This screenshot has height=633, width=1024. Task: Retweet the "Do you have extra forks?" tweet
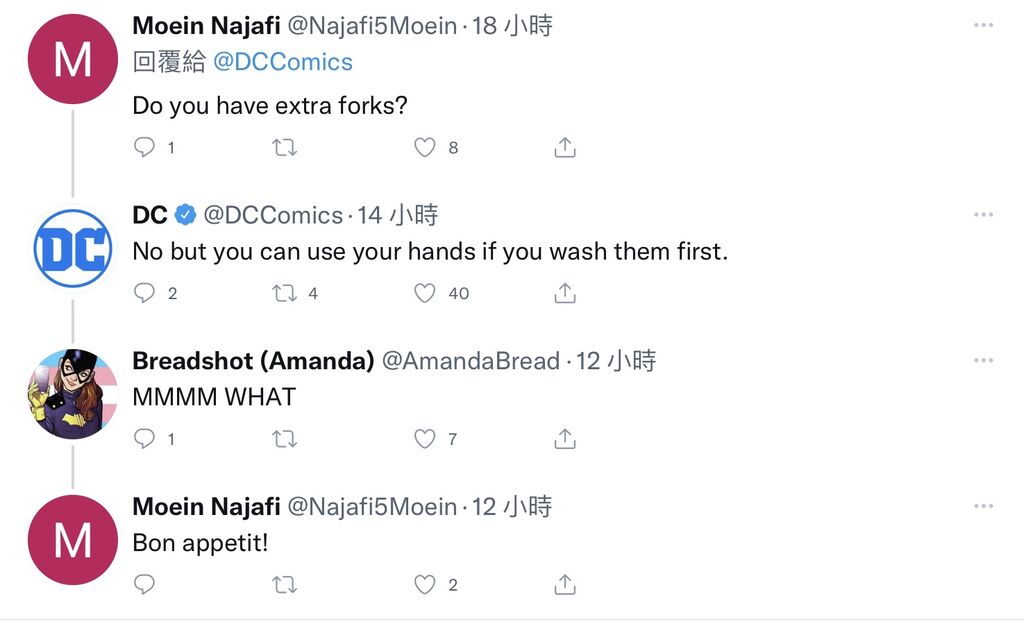point(285,148)
